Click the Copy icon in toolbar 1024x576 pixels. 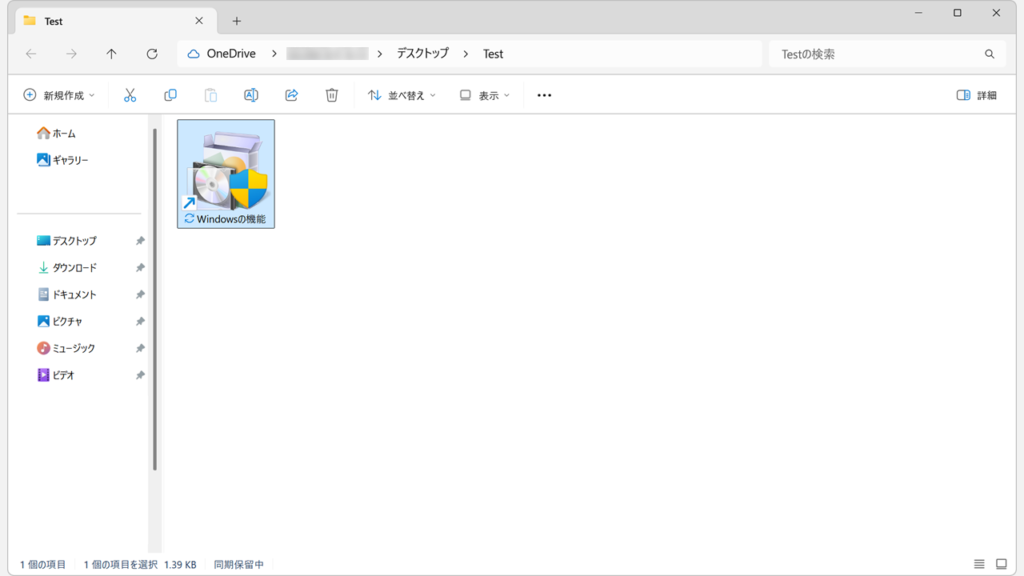click(170, 95)
